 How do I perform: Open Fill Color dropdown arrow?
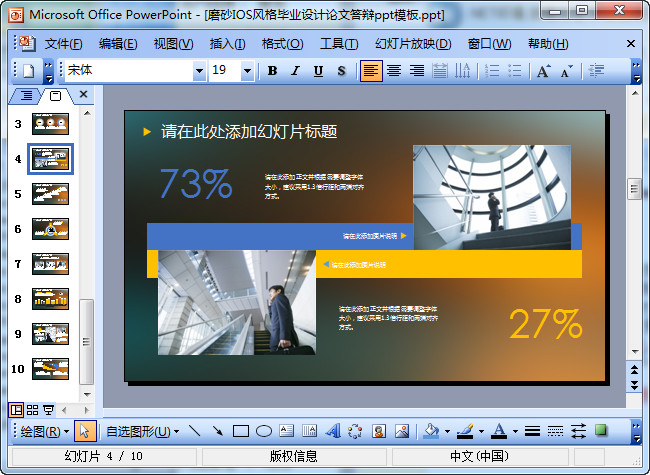pyautogui.click(x=447, y=431)
